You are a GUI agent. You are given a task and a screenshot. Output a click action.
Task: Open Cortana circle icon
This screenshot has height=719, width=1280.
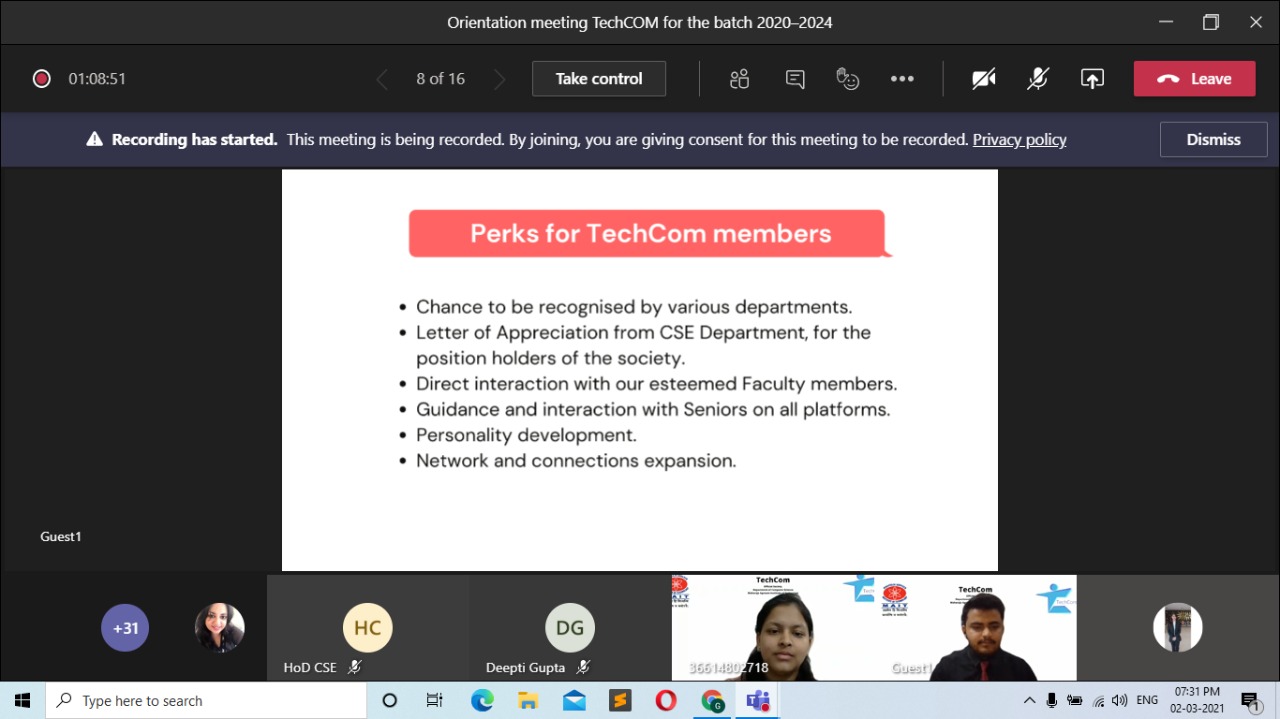click(390, 700)
